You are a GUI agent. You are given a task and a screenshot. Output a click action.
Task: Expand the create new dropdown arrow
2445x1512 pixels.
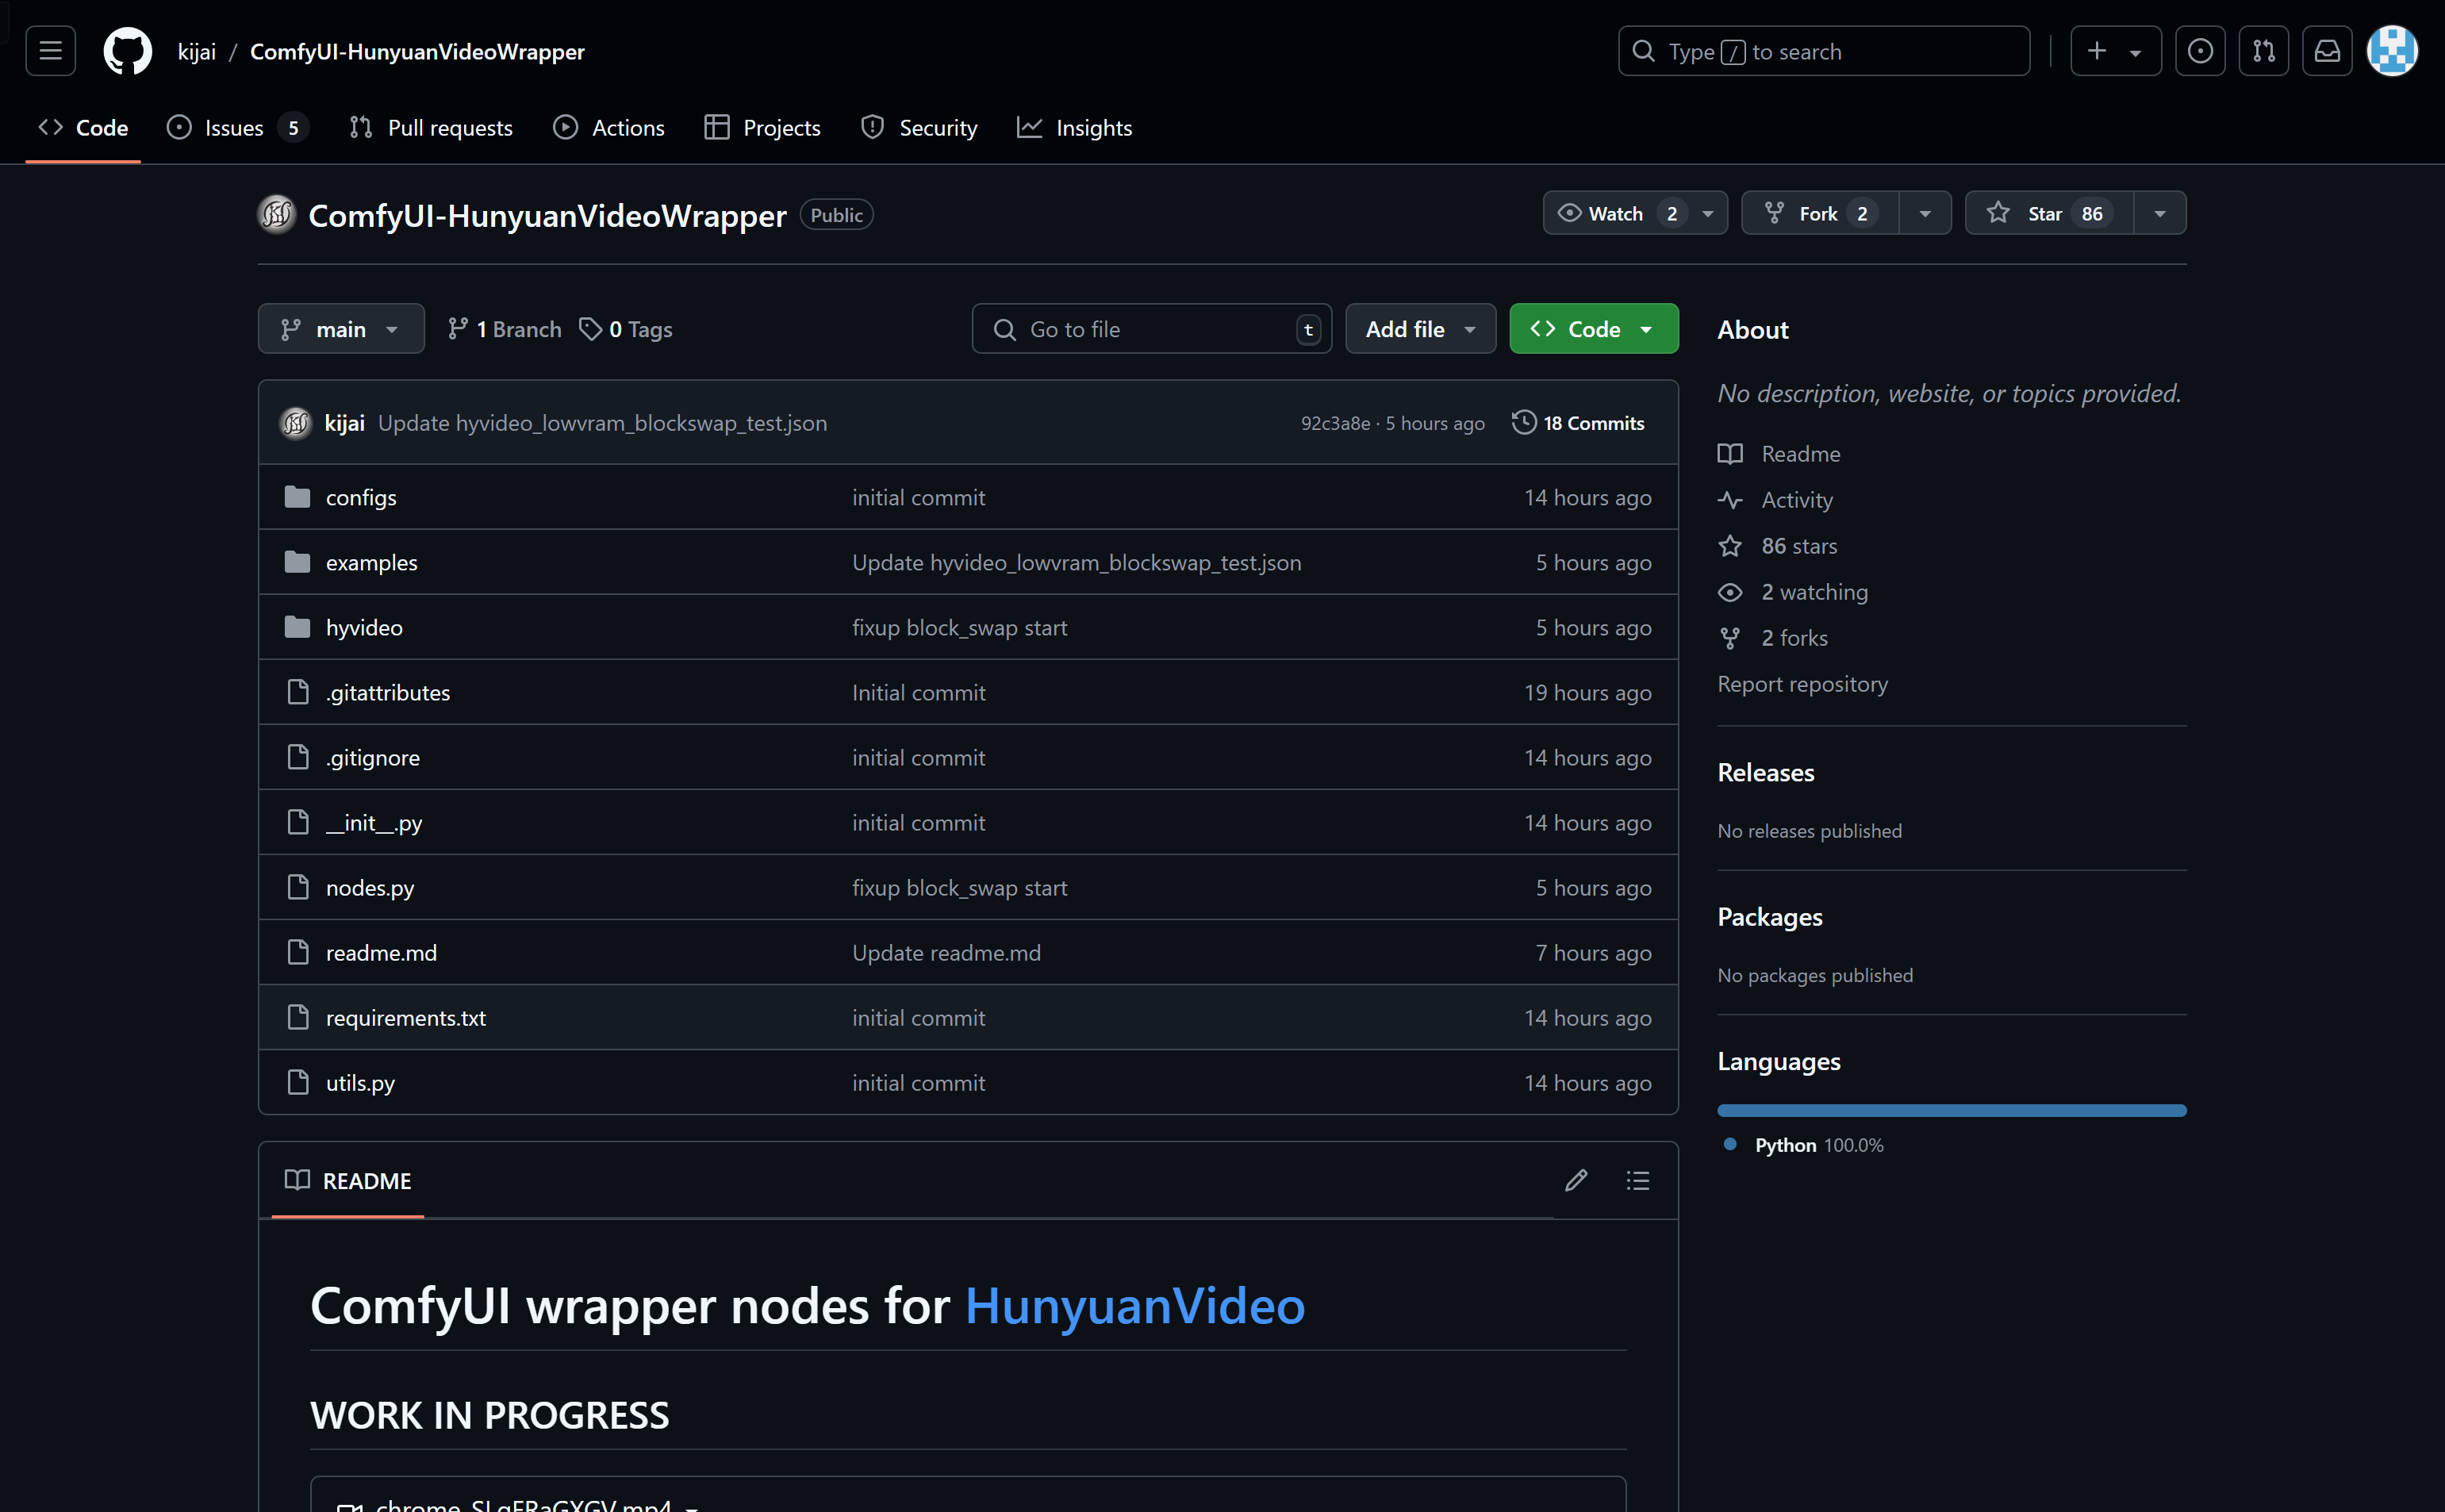[x=2136, y=53]
